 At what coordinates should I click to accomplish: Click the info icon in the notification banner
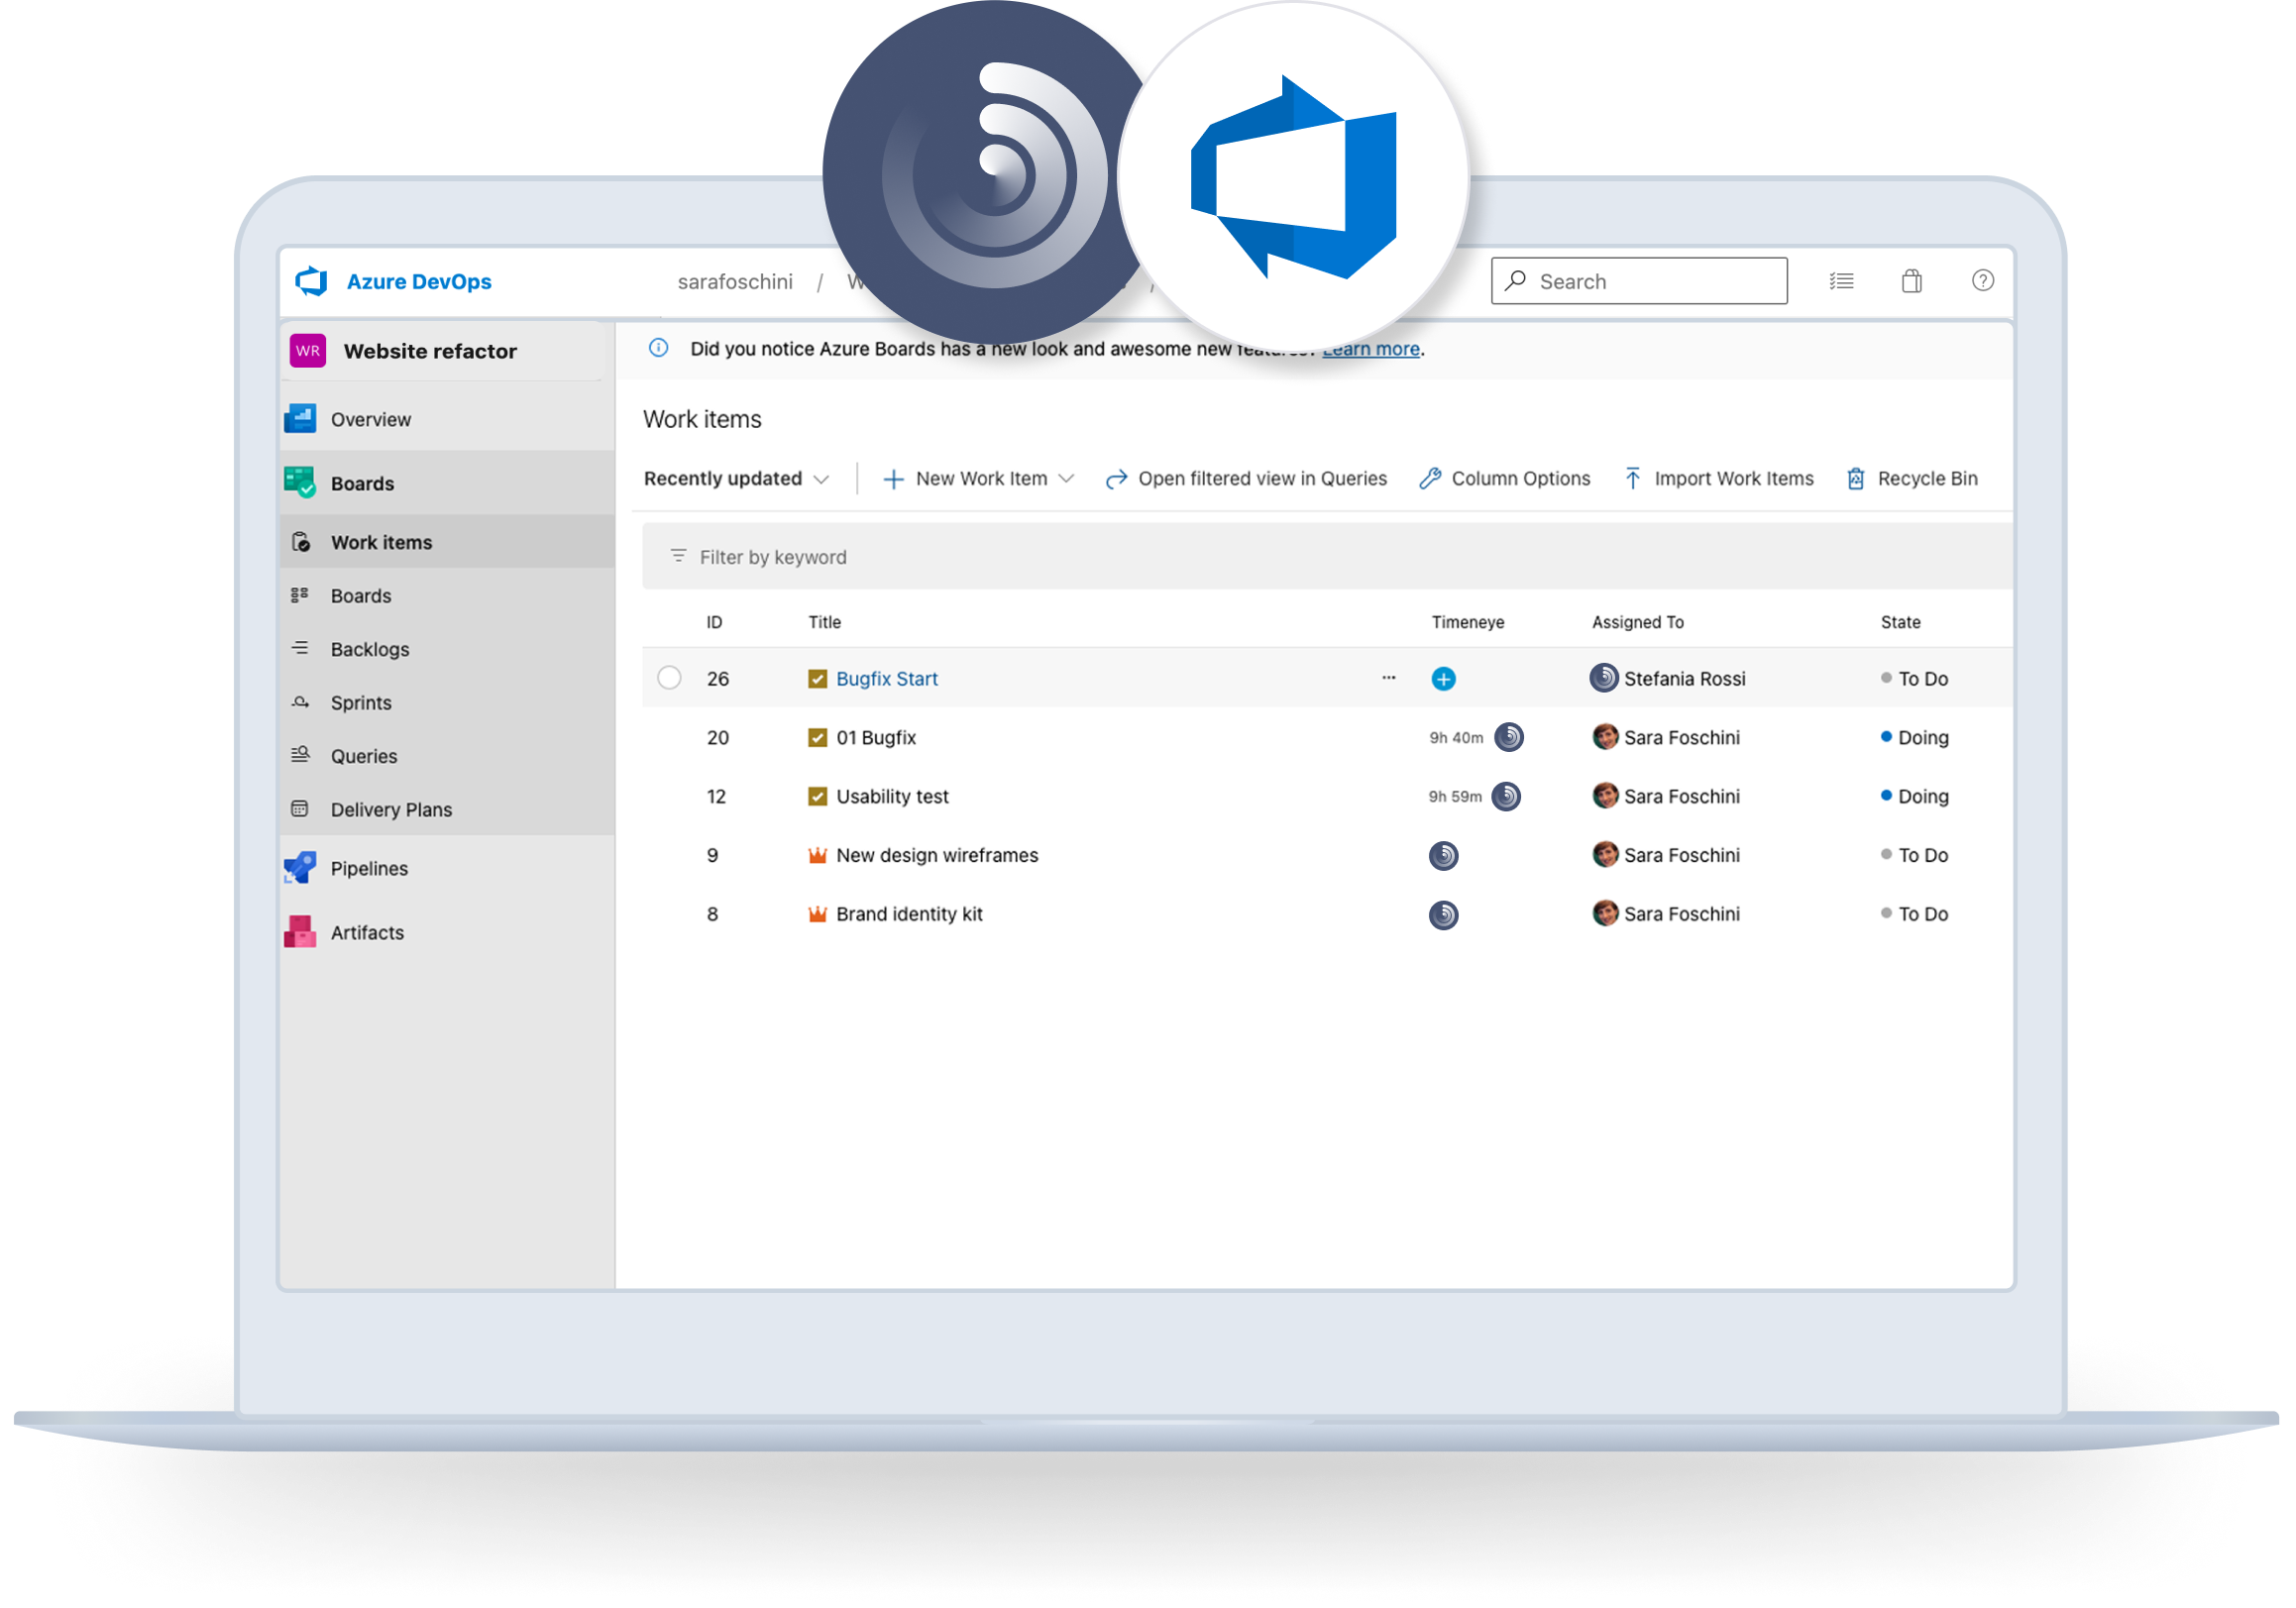pos(658,348)
